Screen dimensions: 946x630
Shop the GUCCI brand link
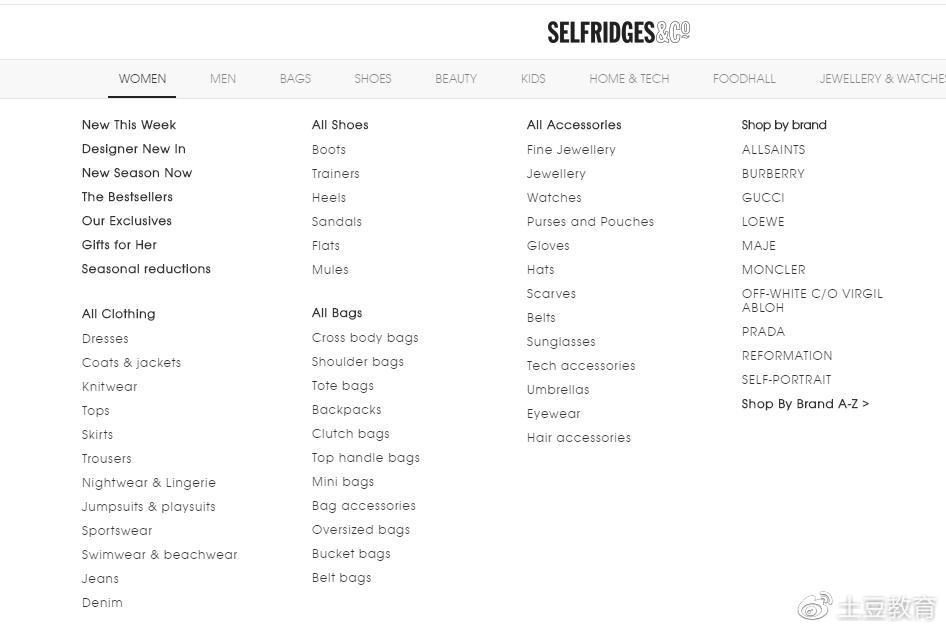tap(763, 198)
